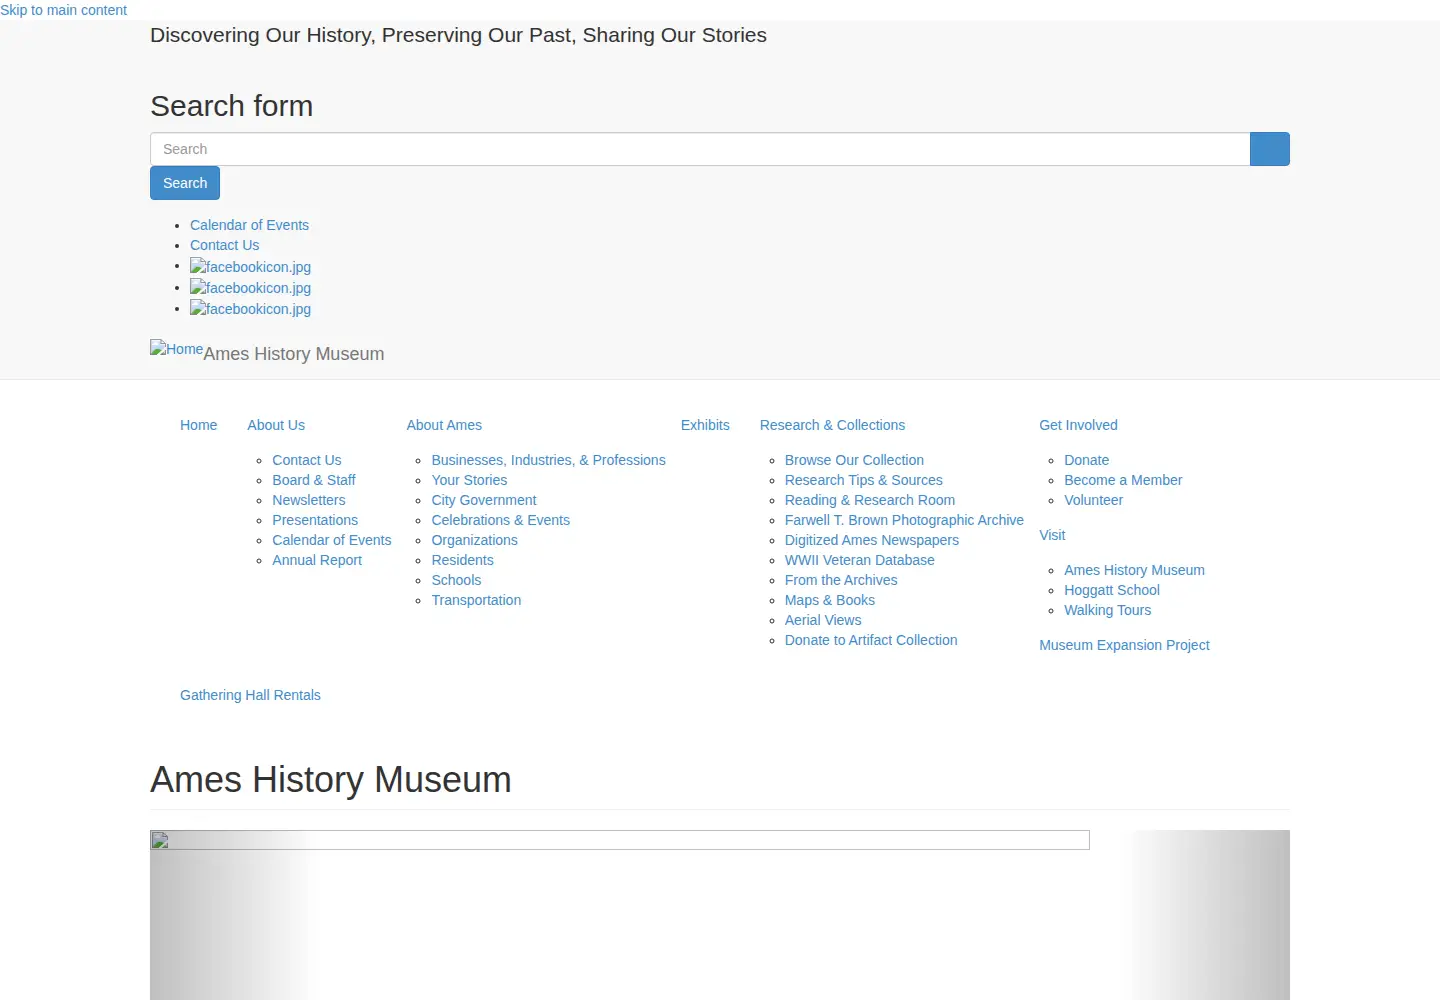
Task: Open the Transportation link
Action: click(476, 600)
